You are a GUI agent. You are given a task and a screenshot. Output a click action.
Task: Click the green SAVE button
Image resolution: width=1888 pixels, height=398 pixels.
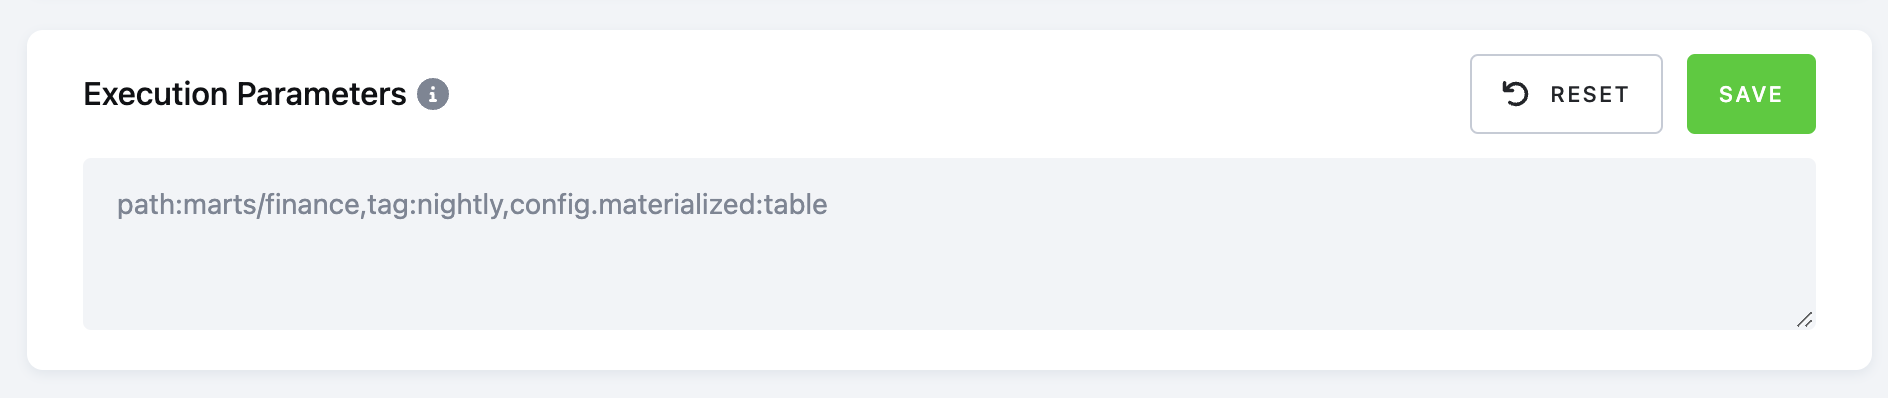pyautogui.click(x=1751, y=94)
